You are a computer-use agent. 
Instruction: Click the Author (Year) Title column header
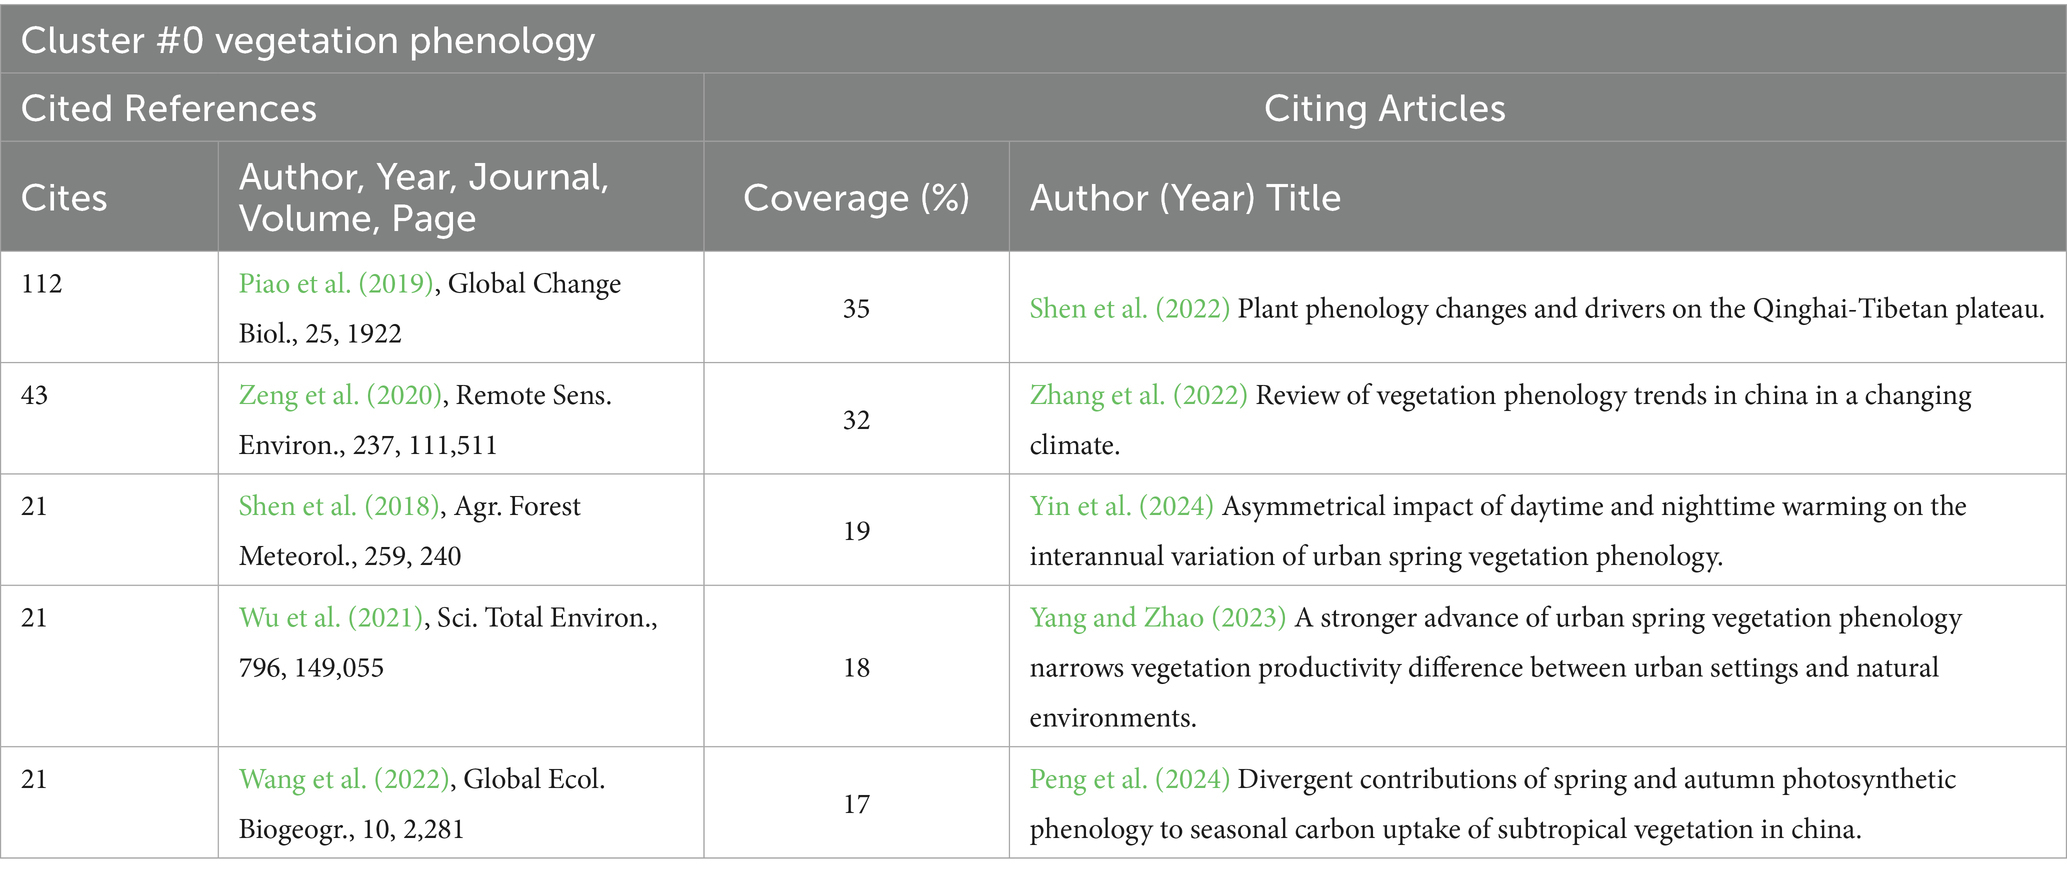[x=1185, y=197]
